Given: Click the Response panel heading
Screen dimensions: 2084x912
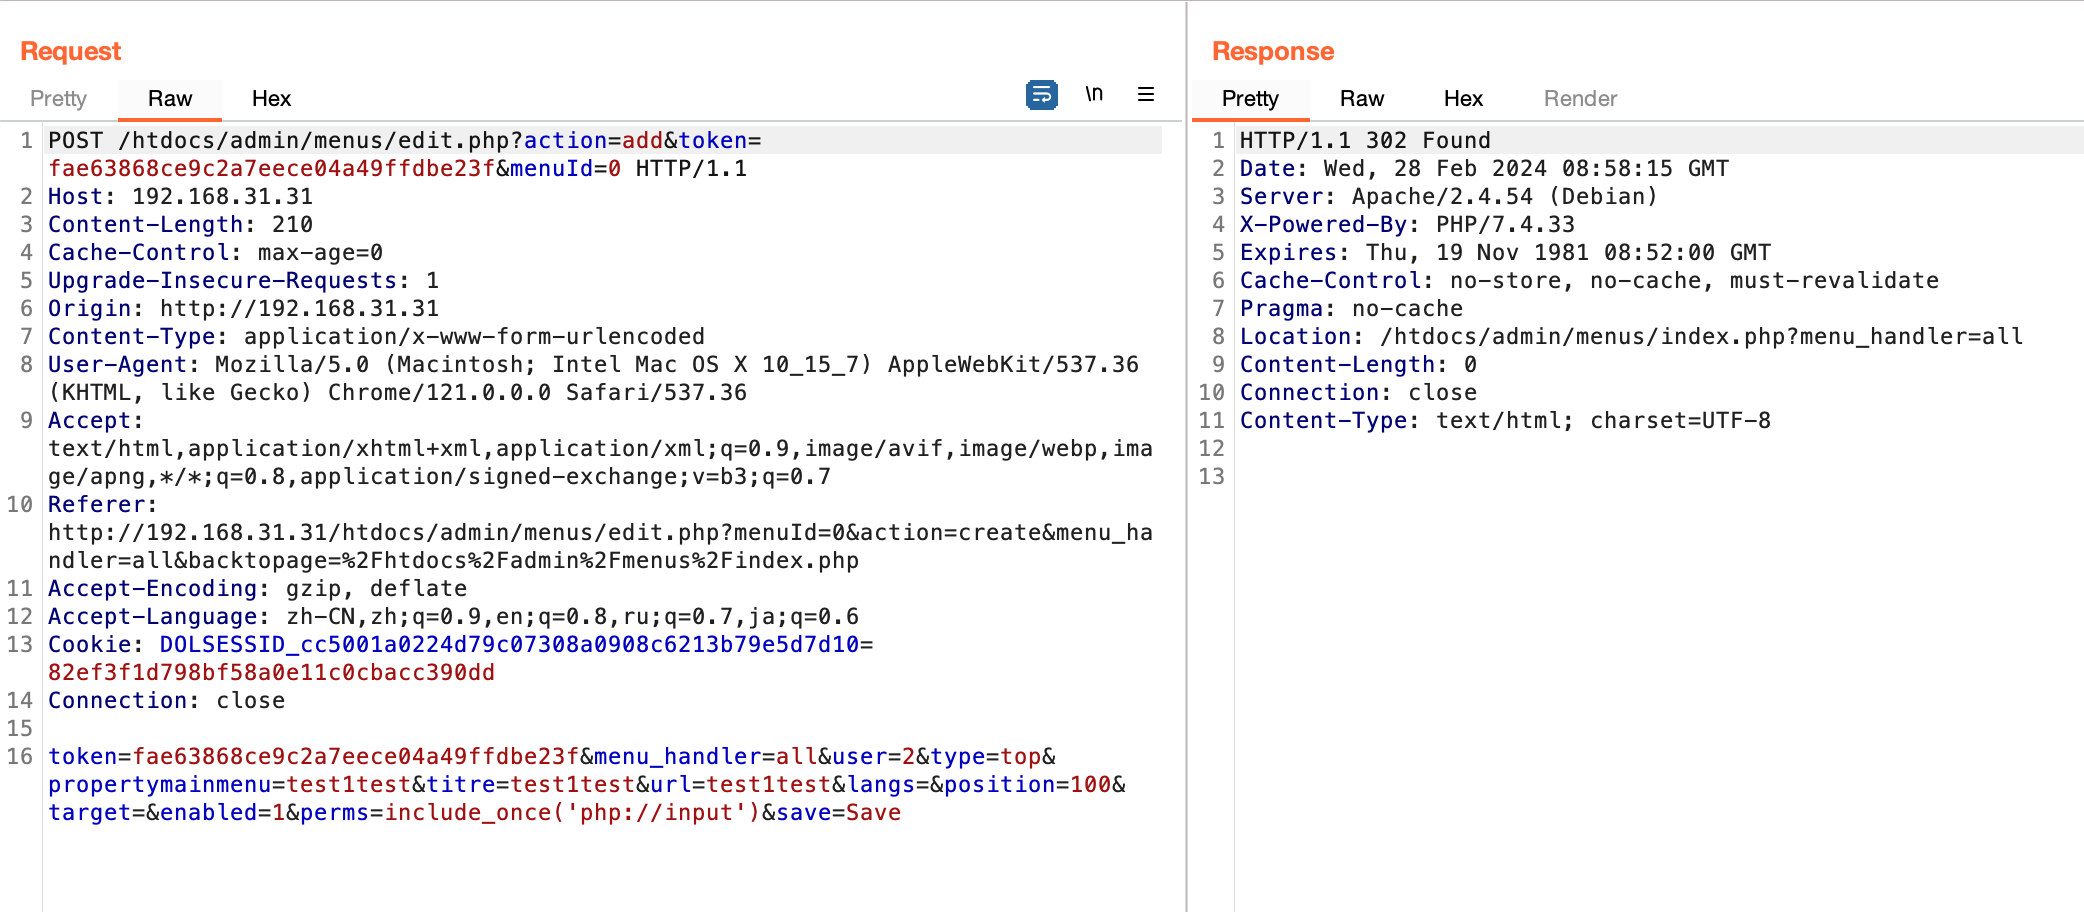Looking at the screenshot, I should (1273, 51).
